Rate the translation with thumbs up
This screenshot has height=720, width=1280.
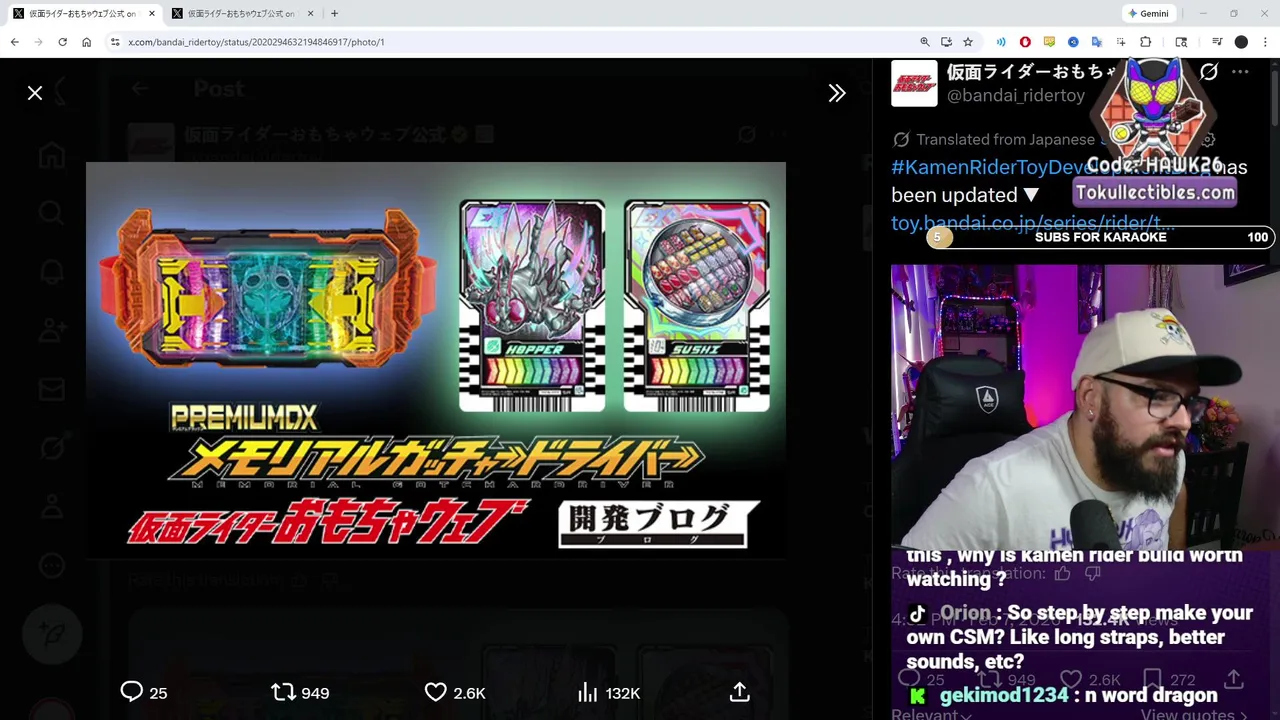pyautogui.click(x=1062, y=573)
